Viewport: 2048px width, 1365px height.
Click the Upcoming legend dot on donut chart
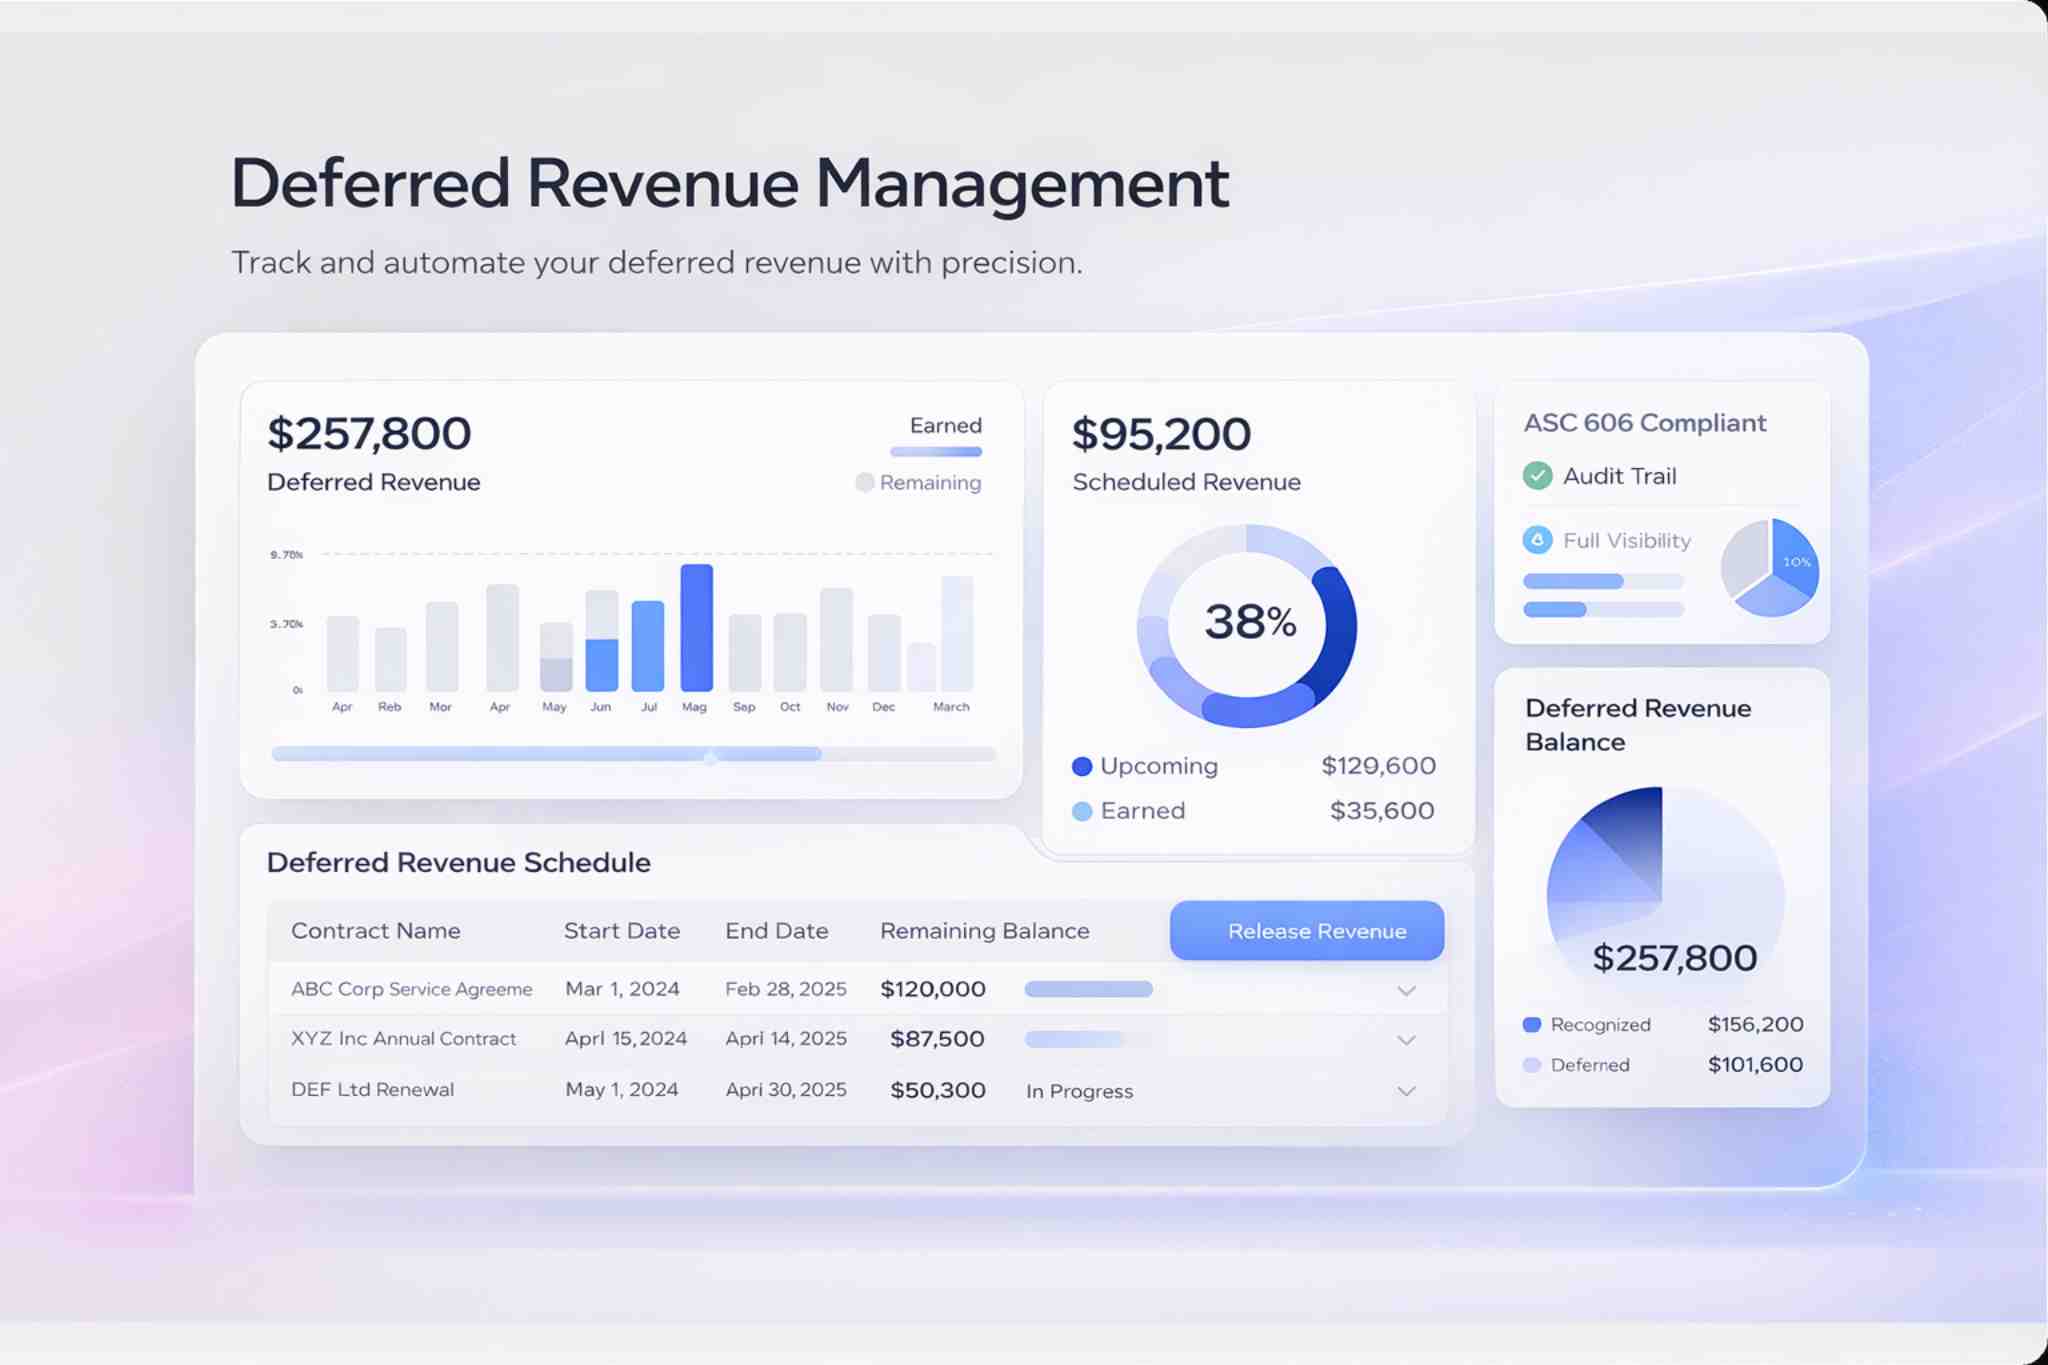[x=1082, y=766]
